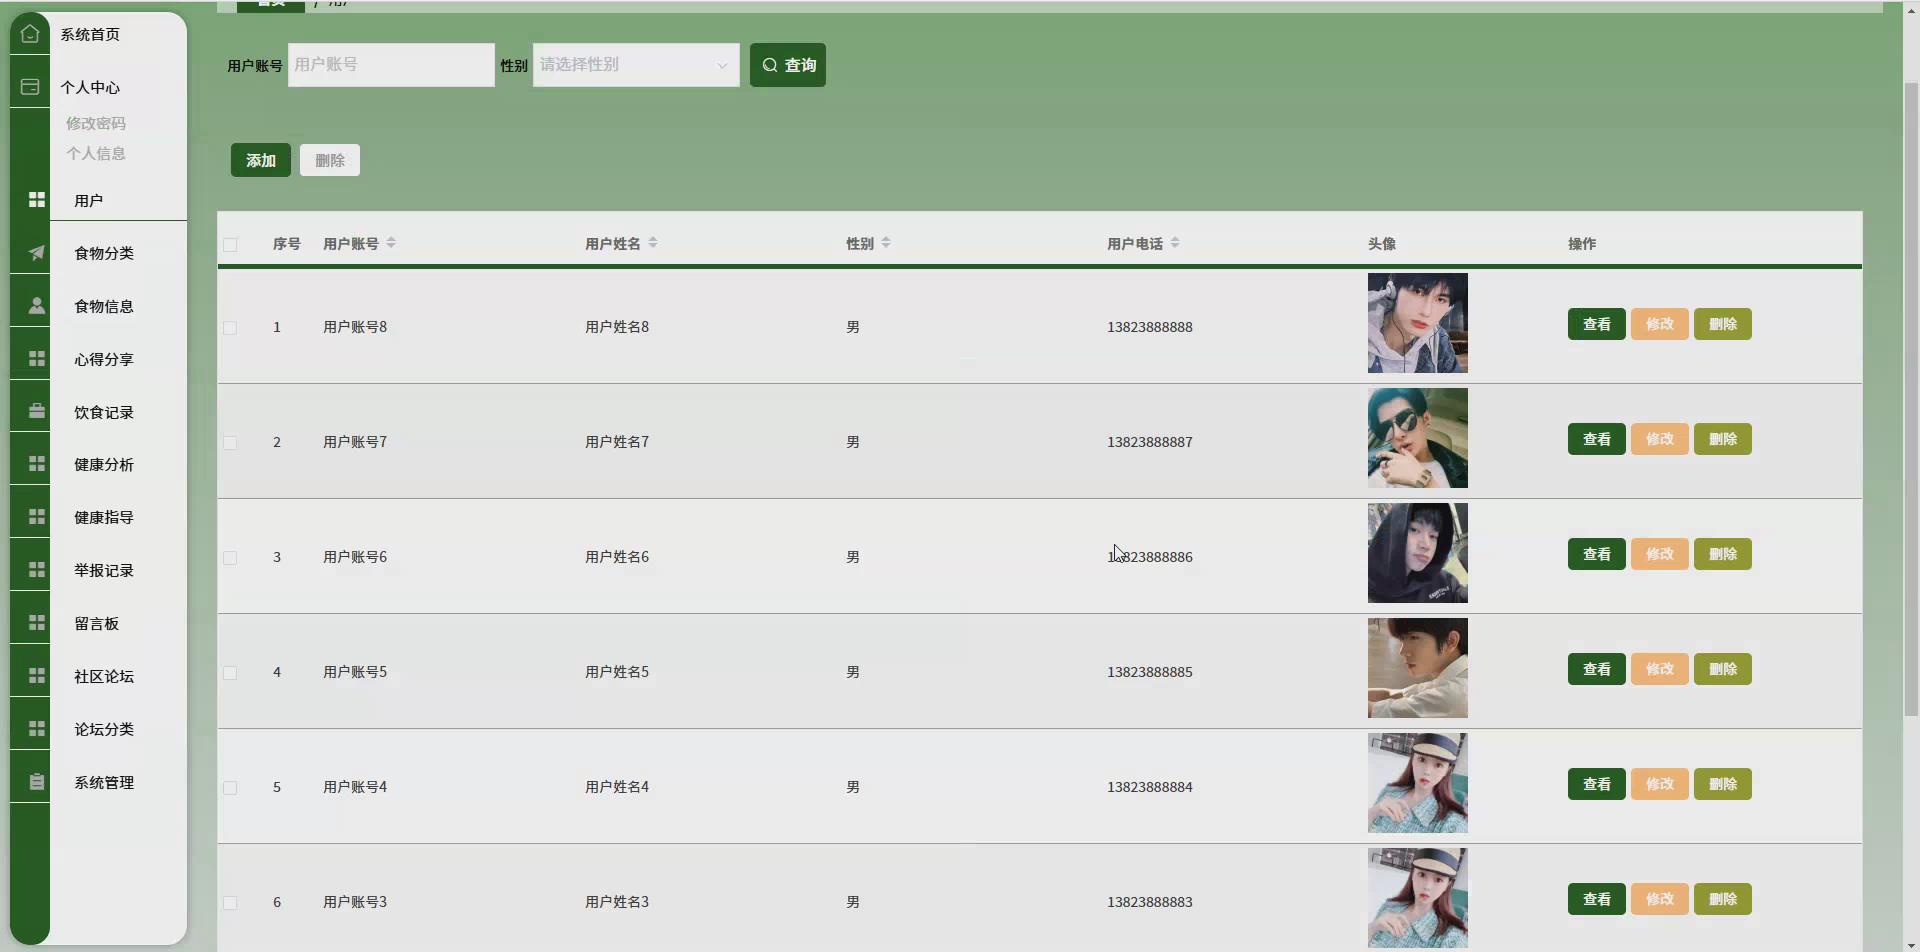Click phone number 13823888888
Viewport: 1920px width, 952px height.
[1150, 327]
